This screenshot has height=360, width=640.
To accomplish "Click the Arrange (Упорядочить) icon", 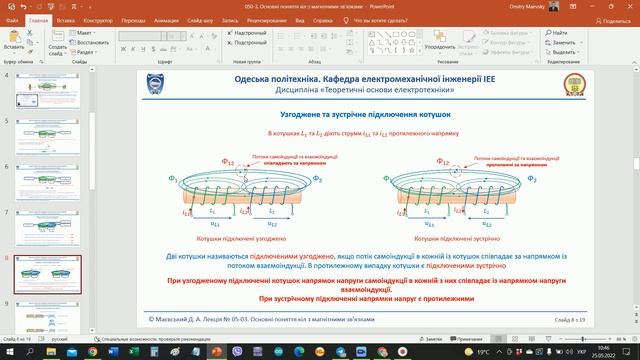I will (x=440, y=37).
